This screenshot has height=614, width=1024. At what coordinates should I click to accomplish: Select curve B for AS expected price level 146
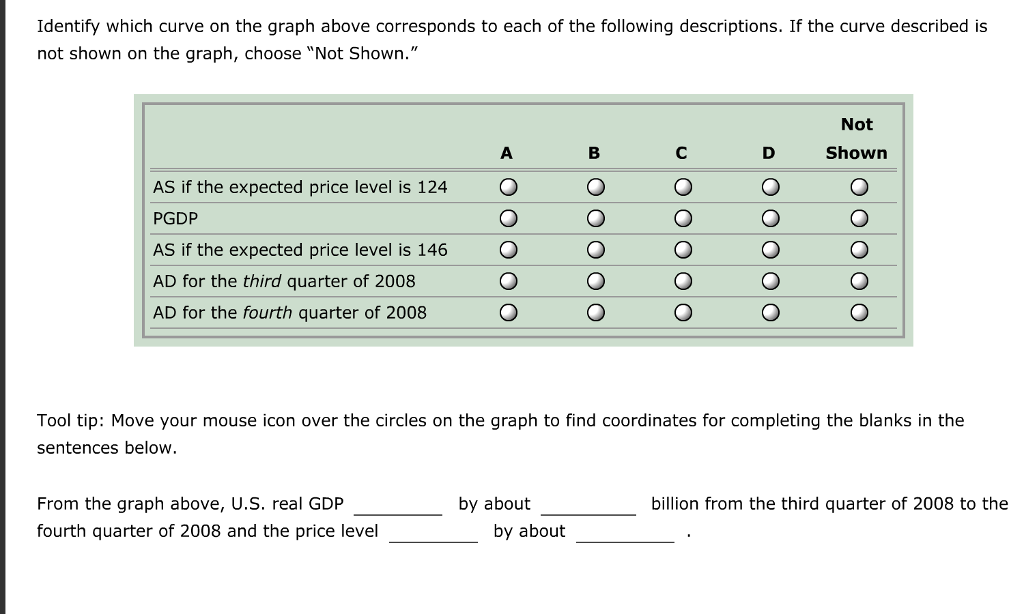595,249
